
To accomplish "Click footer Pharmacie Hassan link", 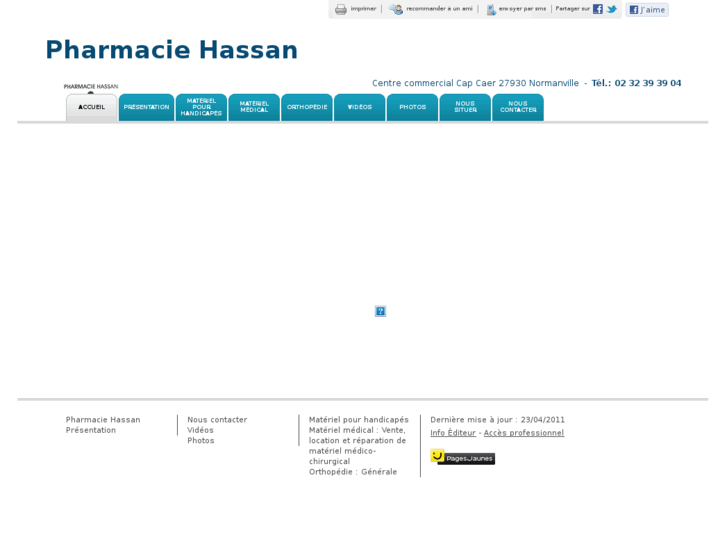I will 103,420.
